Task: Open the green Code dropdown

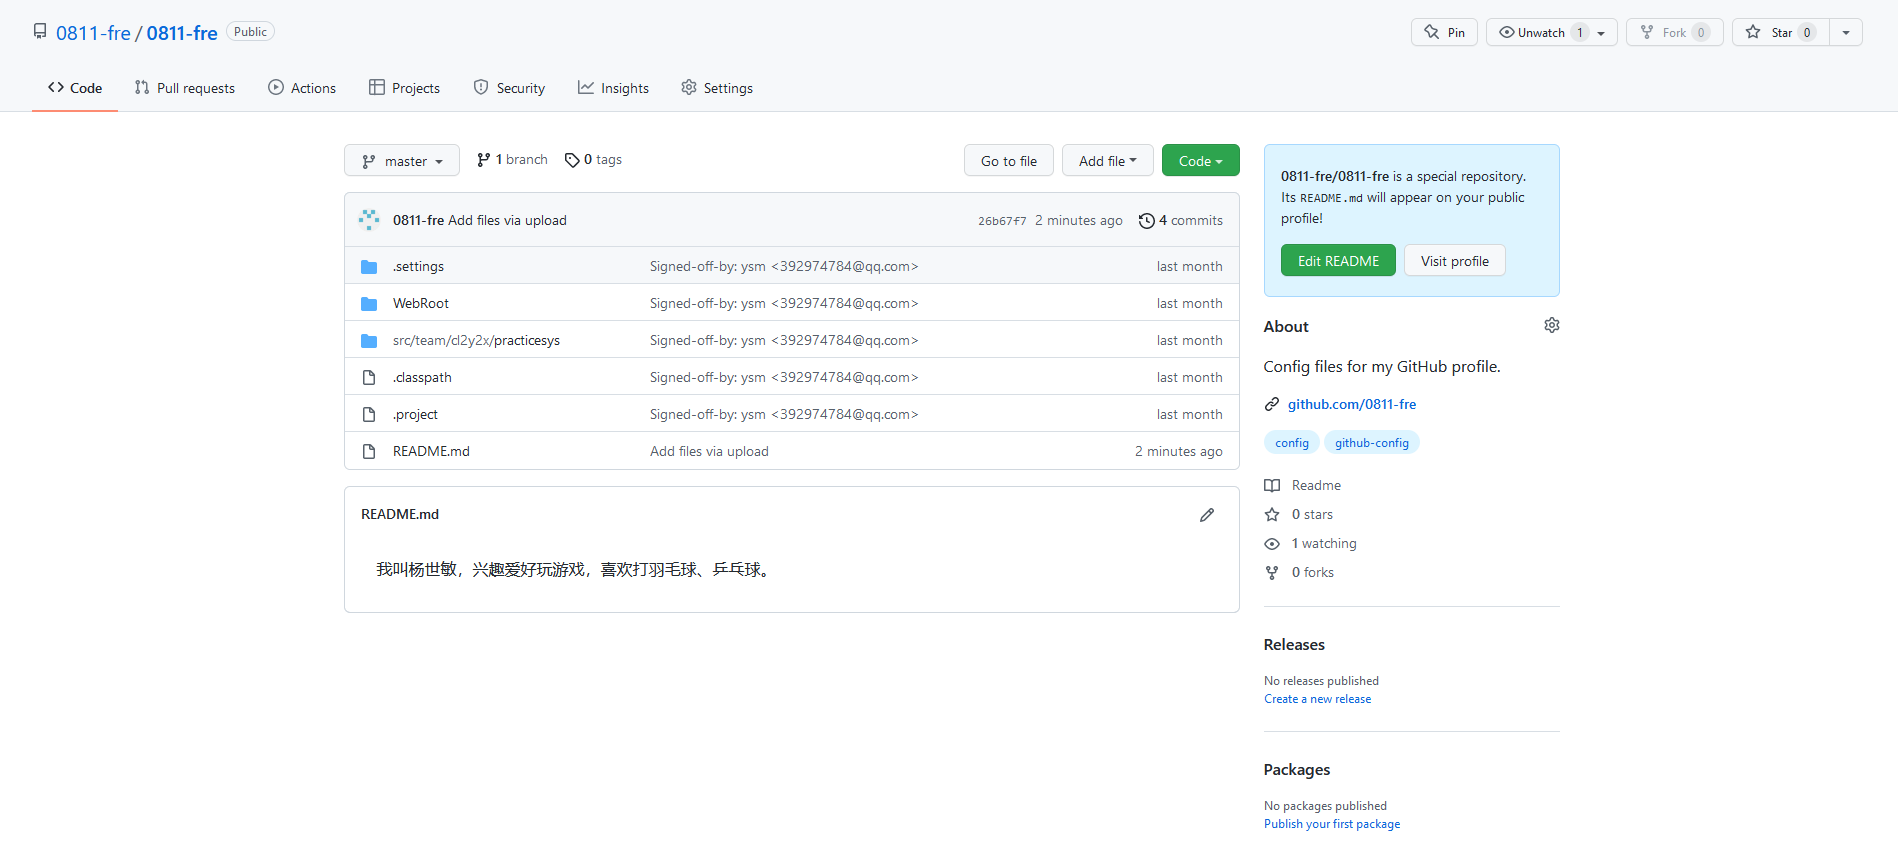Action: click(x=1200, y=161)
